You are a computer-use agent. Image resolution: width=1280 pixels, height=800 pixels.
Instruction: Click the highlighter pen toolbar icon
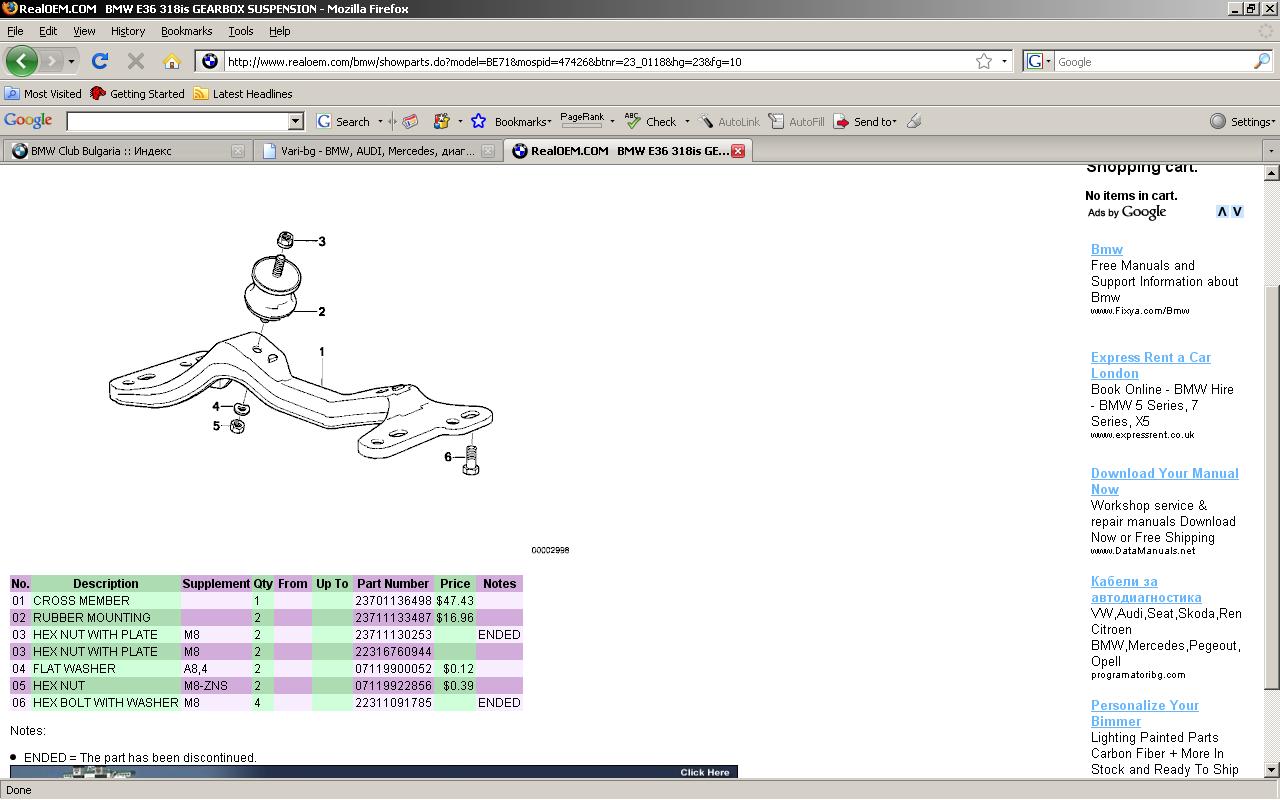pos(914,121)
